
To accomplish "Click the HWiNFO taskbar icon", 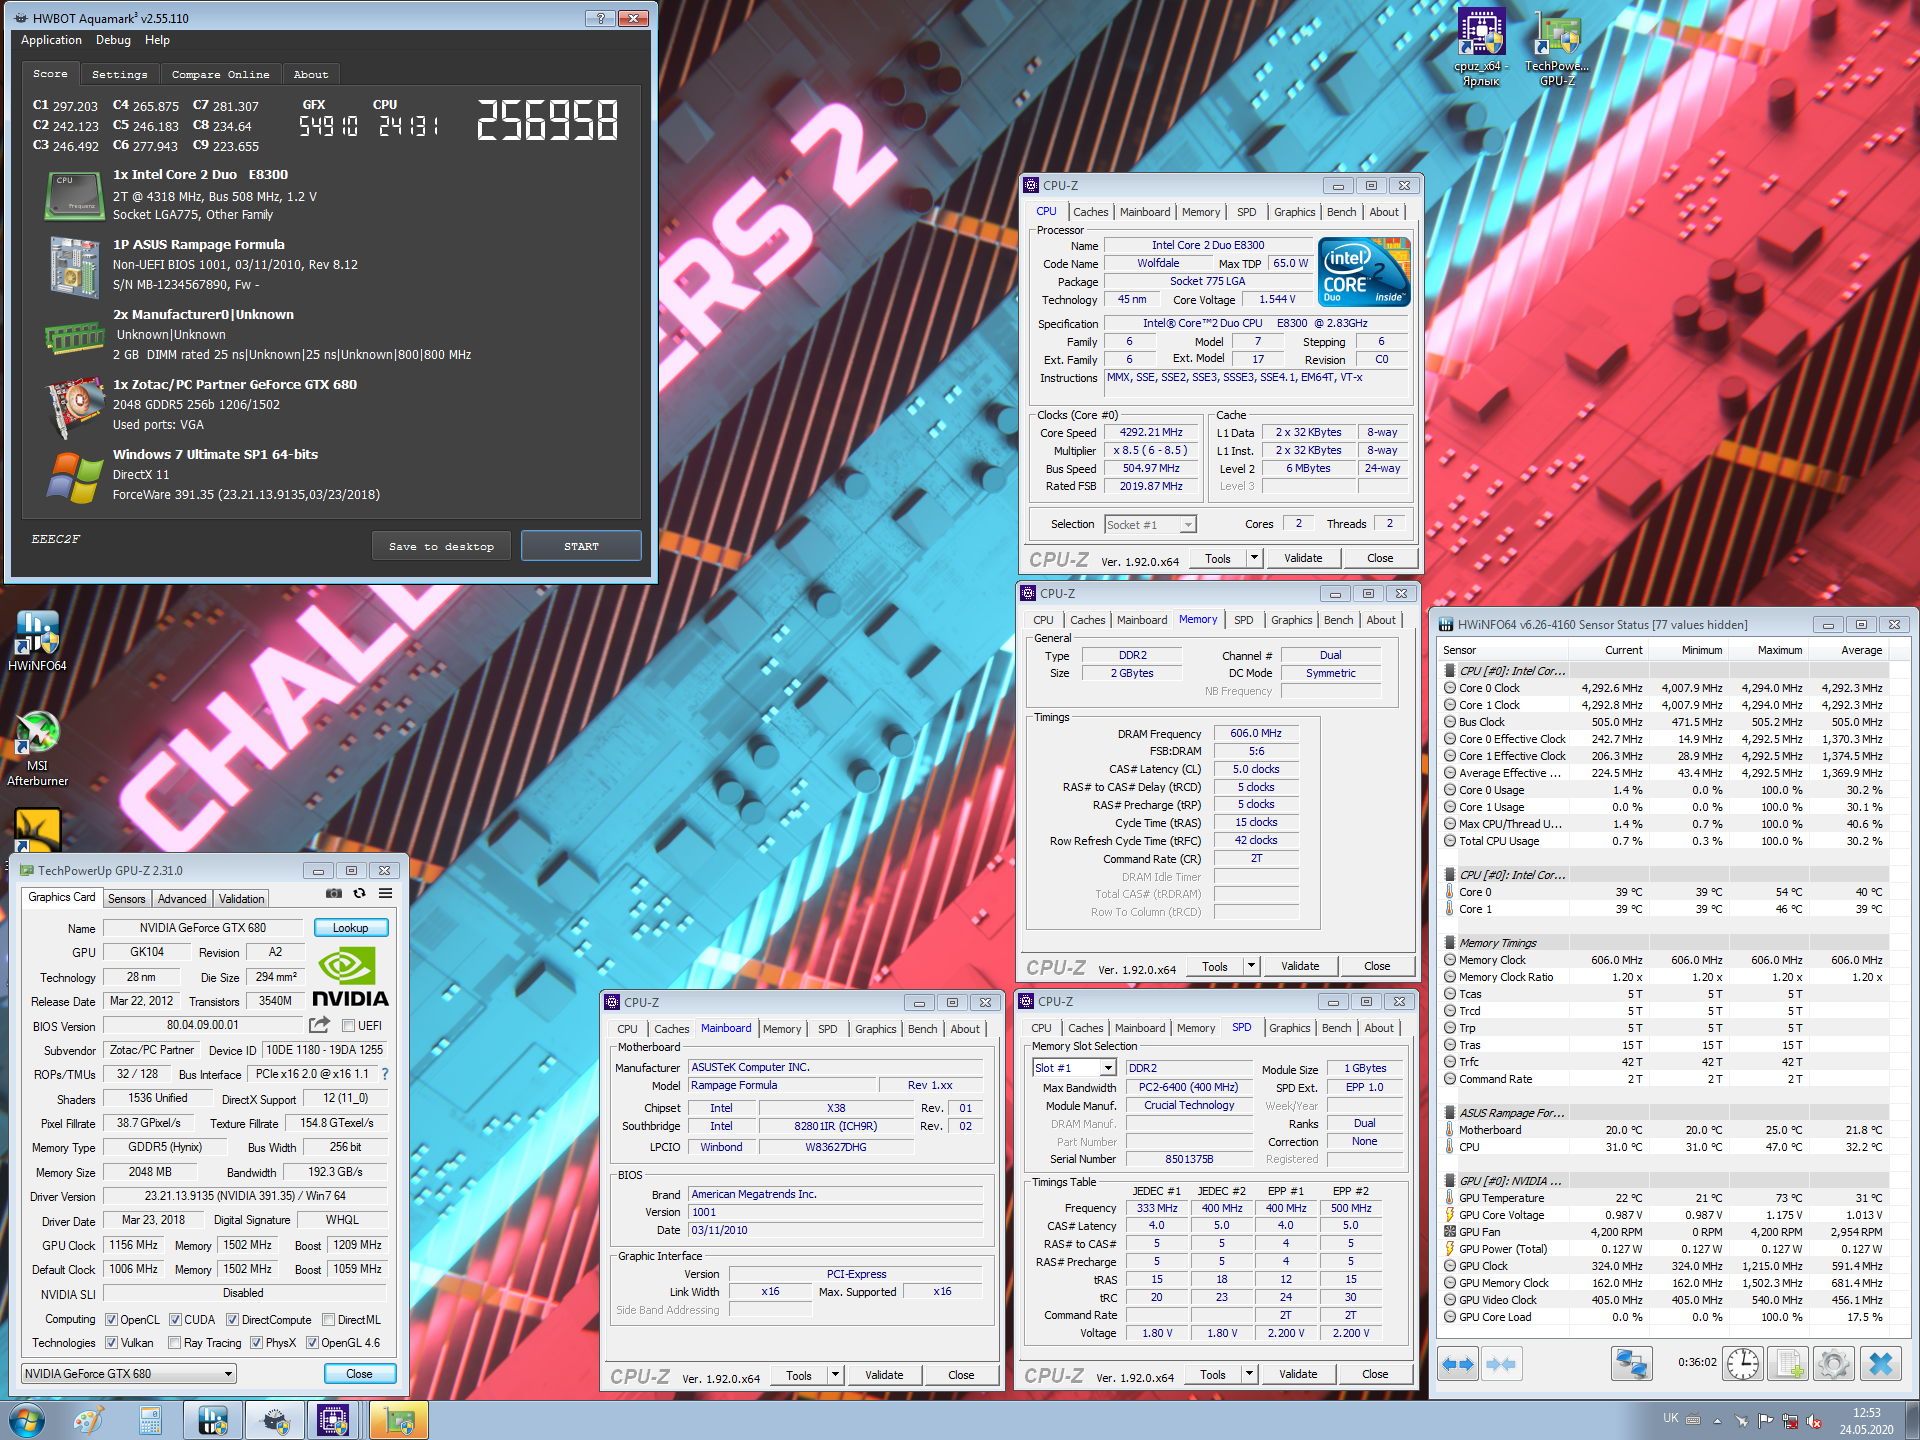I will [x=212, y=1420].
